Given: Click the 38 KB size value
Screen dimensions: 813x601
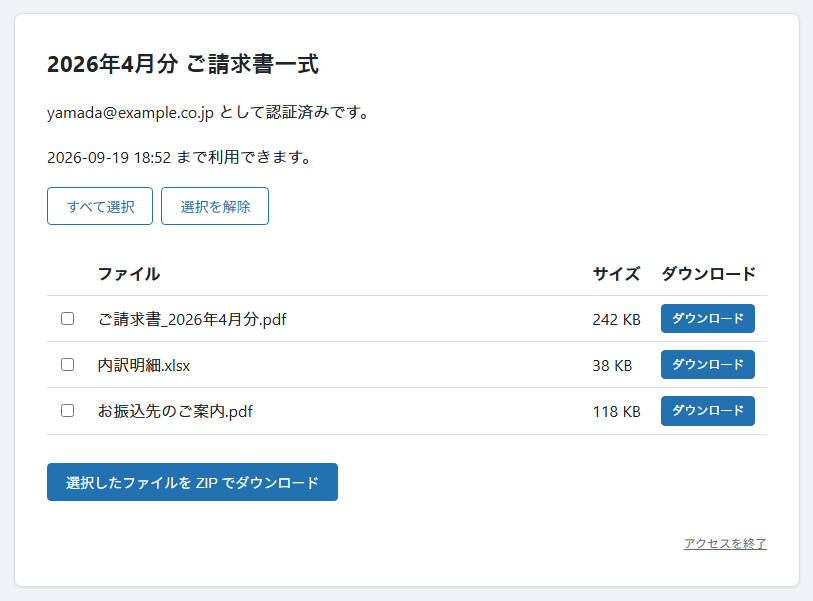Looking at the screenshot, I should coord(612,366).
